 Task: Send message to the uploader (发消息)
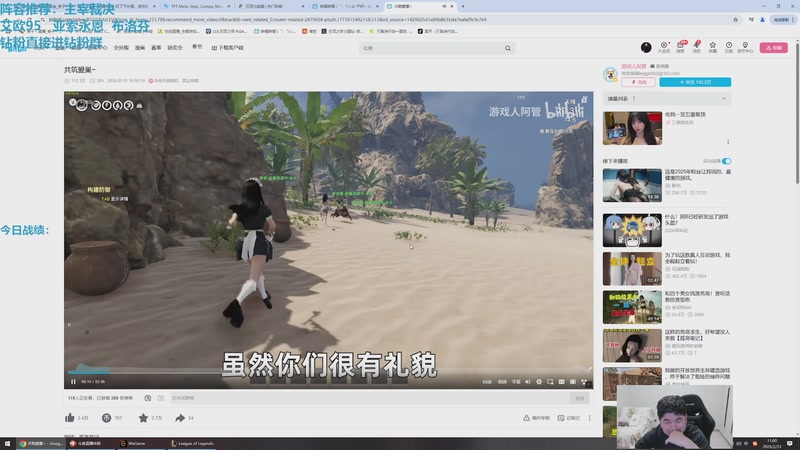pyautogui.click(x=660, y=66)
